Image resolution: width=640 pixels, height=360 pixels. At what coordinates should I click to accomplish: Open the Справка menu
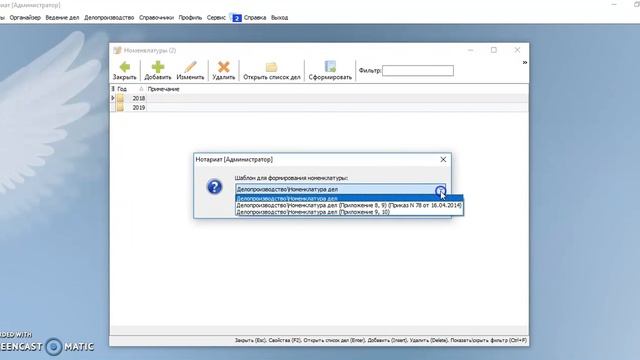tap(255, 18)
